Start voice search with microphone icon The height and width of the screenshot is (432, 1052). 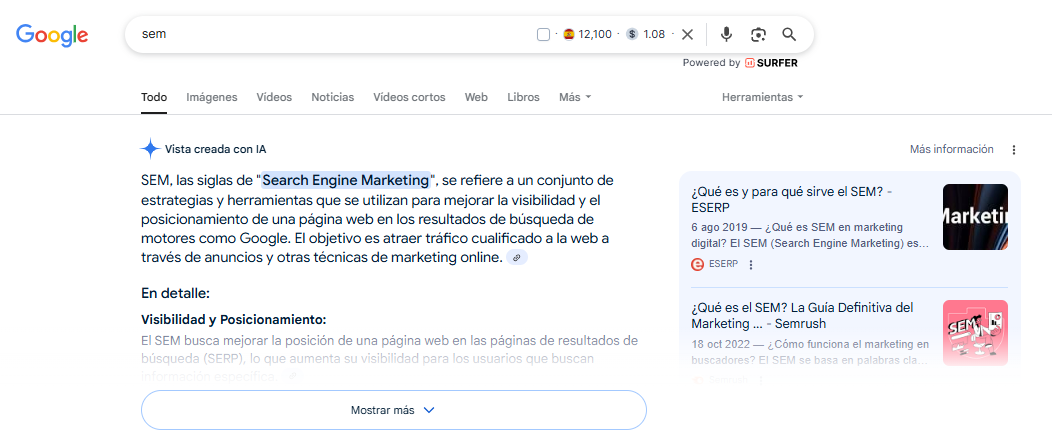pos(726,34)
